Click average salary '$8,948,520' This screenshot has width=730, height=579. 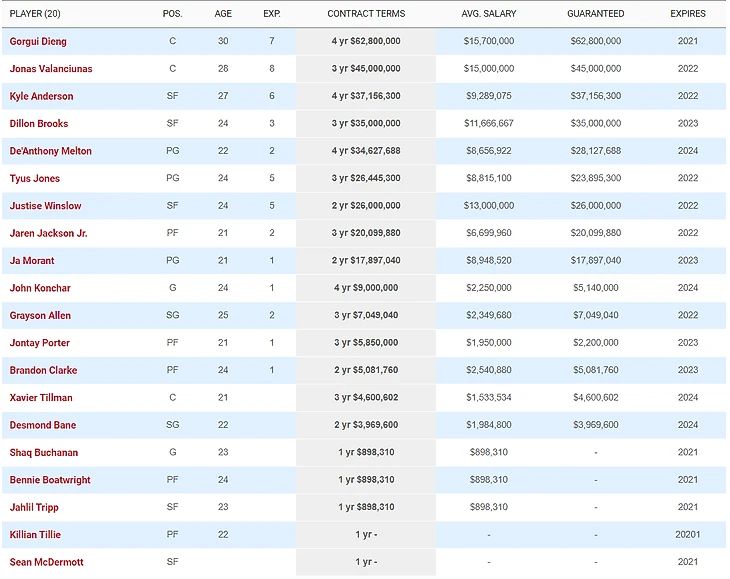point(489,261)
